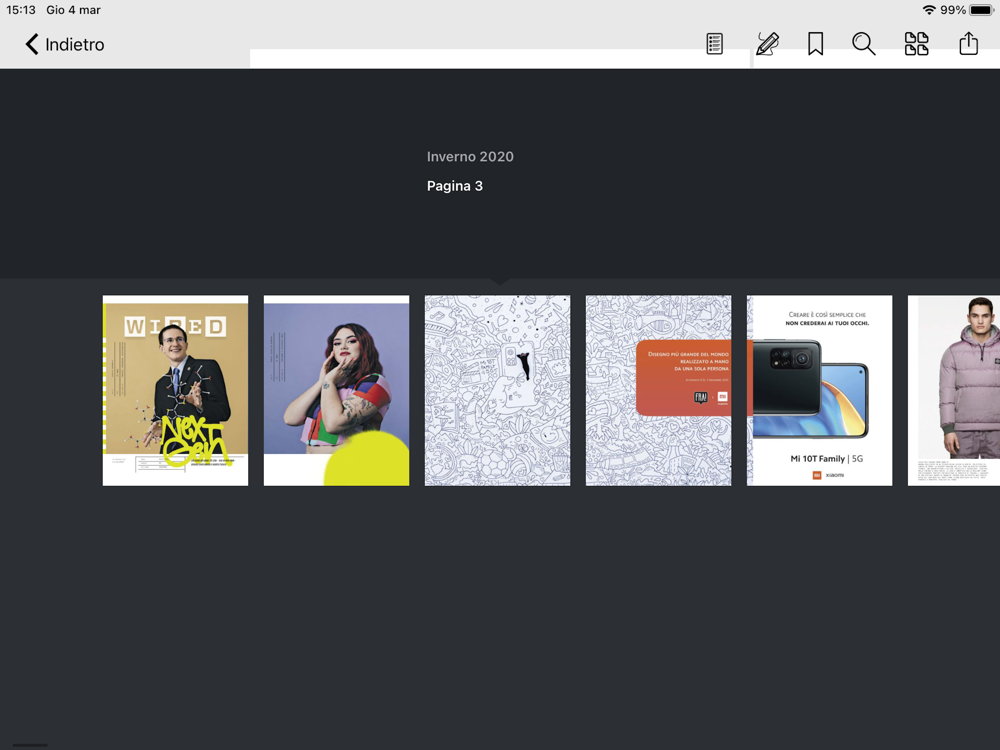Open the page with the purple-background woman portrait
This screenshot has width=1000, height=750.
(337, 390)
